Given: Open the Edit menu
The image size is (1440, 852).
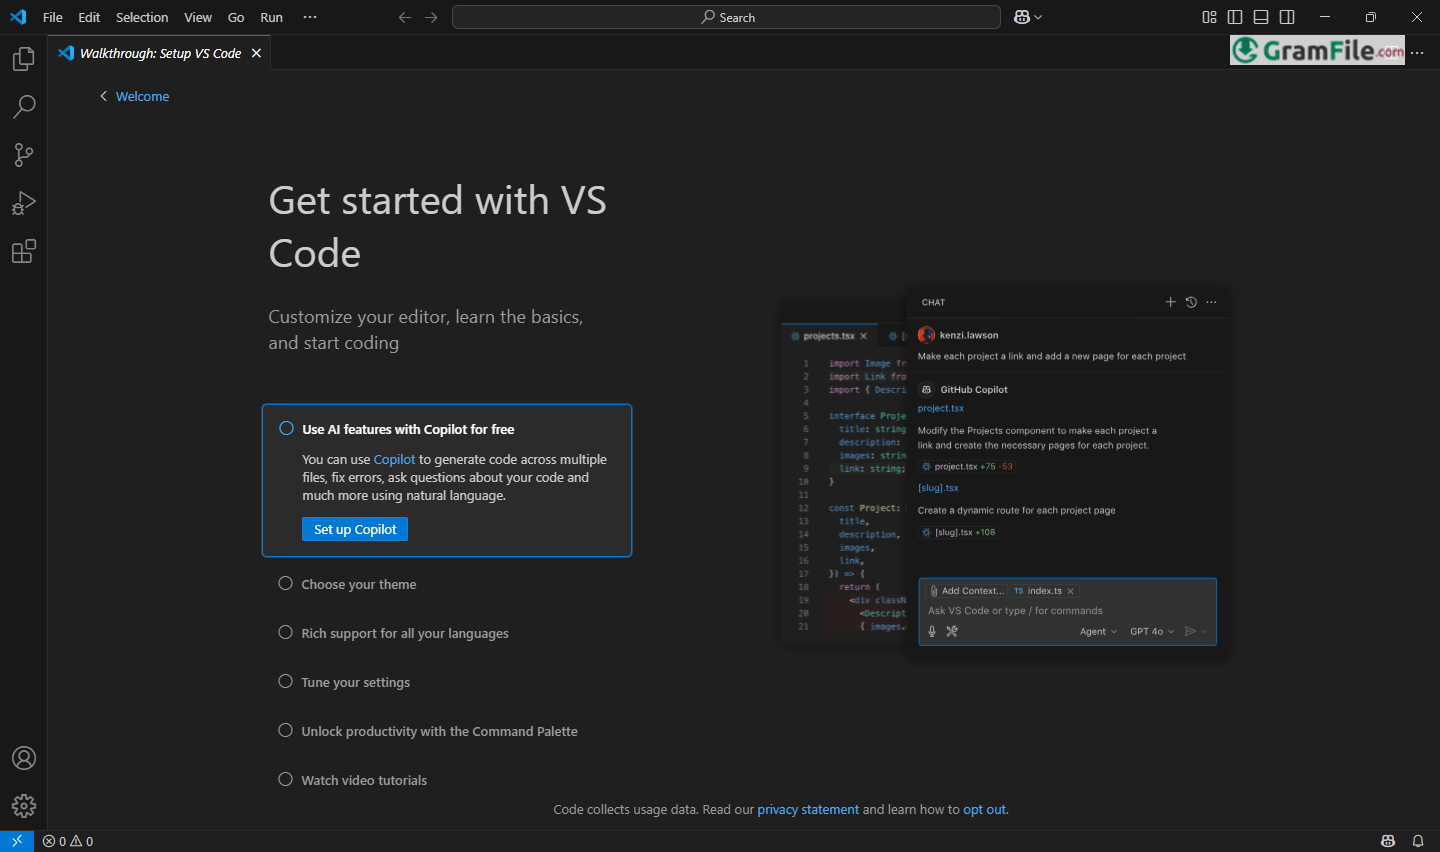Looking at the screenshot, I should (89, 17).
